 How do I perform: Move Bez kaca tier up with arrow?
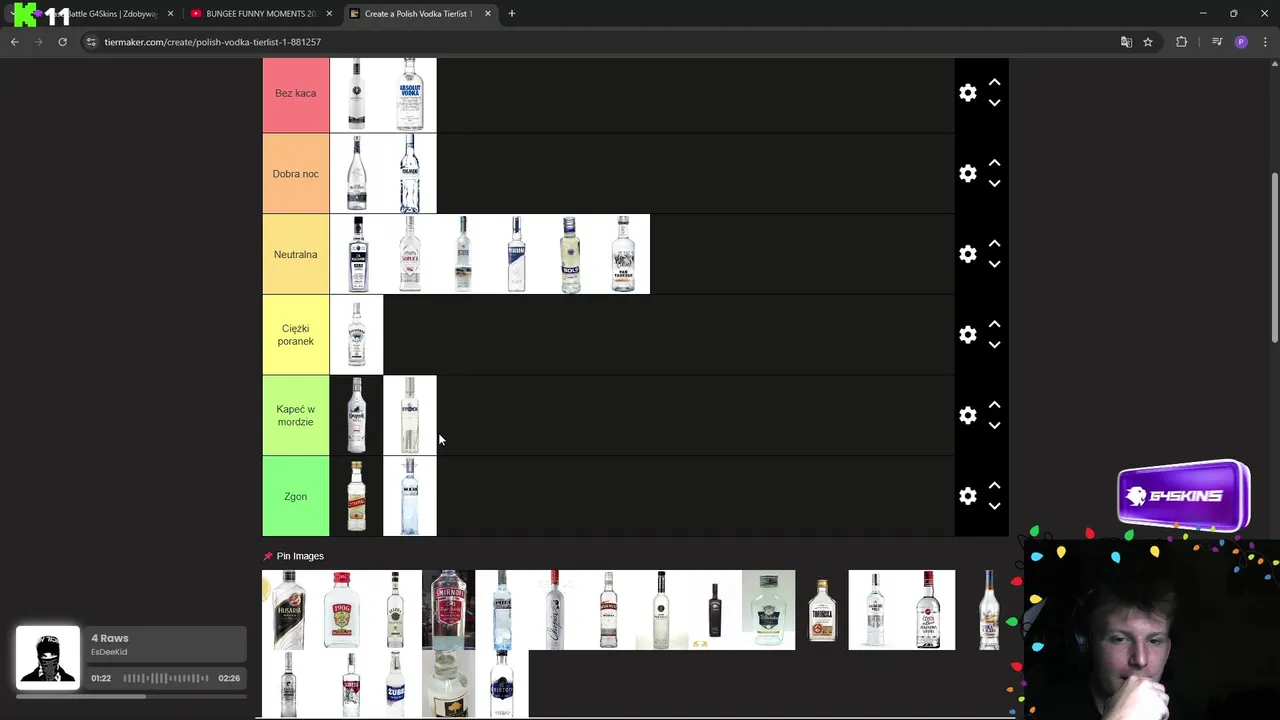(994, 82)
